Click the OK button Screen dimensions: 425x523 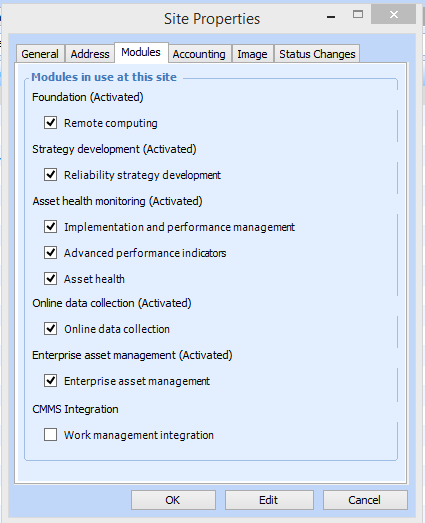(173, 500)
